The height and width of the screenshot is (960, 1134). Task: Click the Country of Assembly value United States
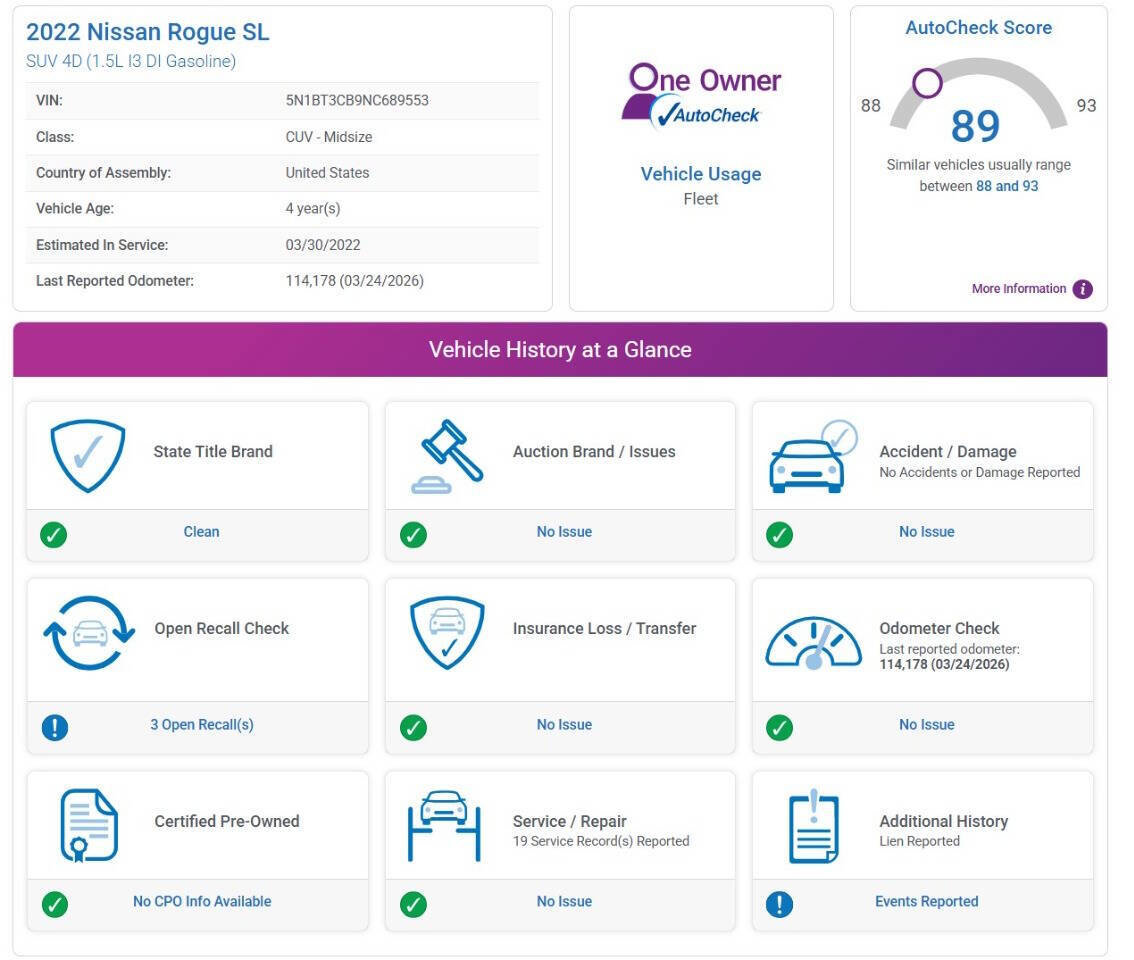pos(327,173)
